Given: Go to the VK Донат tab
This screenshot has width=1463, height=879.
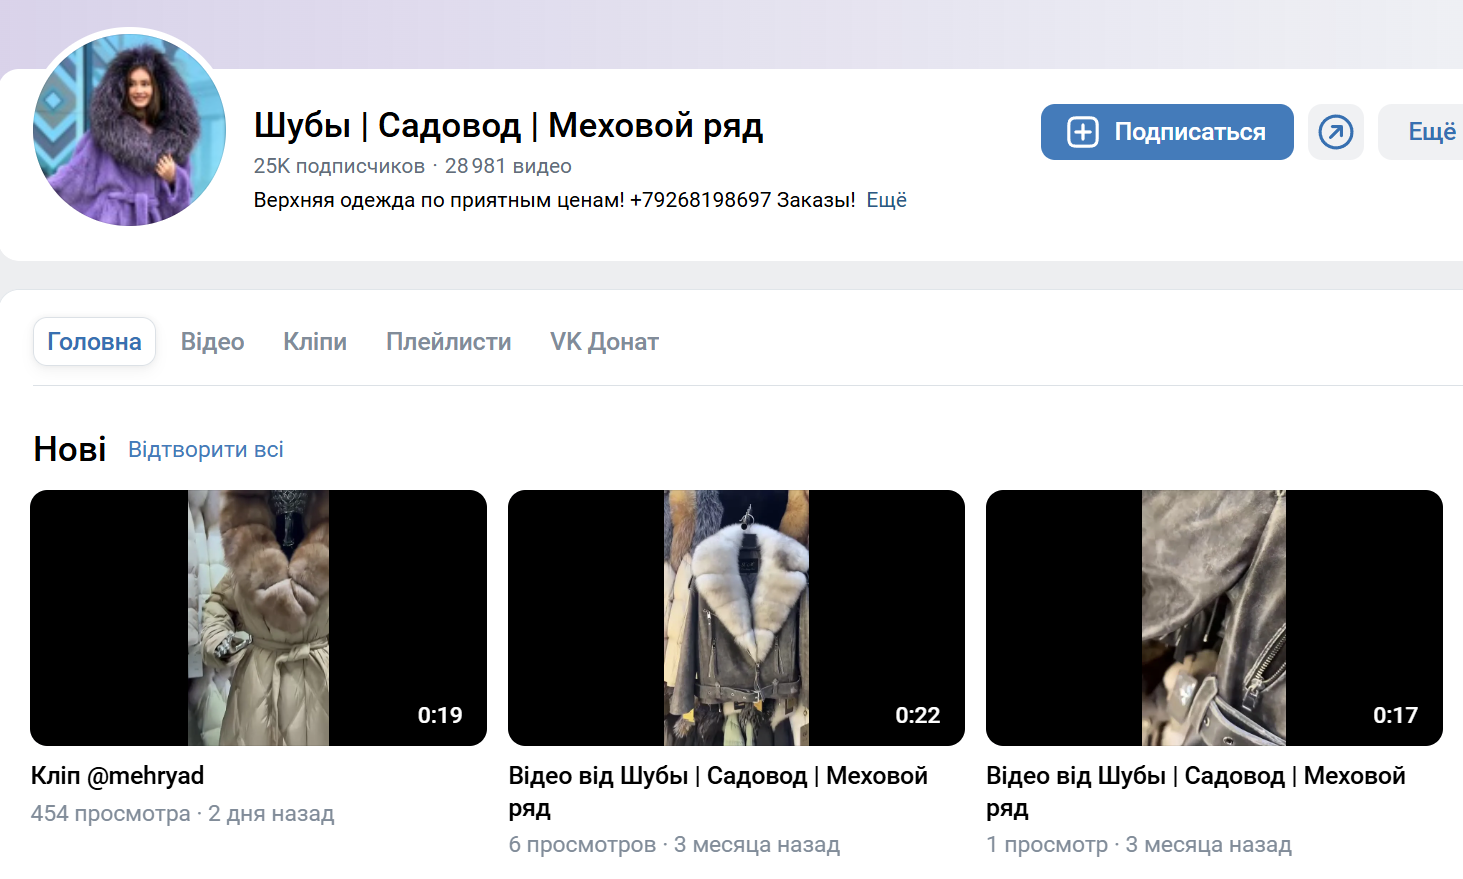Looking at the screenshot, I should tap(604, 342).
